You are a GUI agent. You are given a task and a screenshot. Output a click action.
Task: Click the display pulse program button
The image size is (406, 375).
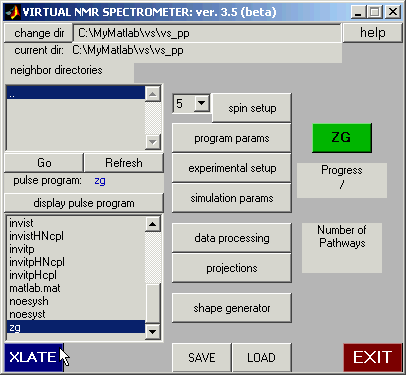pos(84,203)
